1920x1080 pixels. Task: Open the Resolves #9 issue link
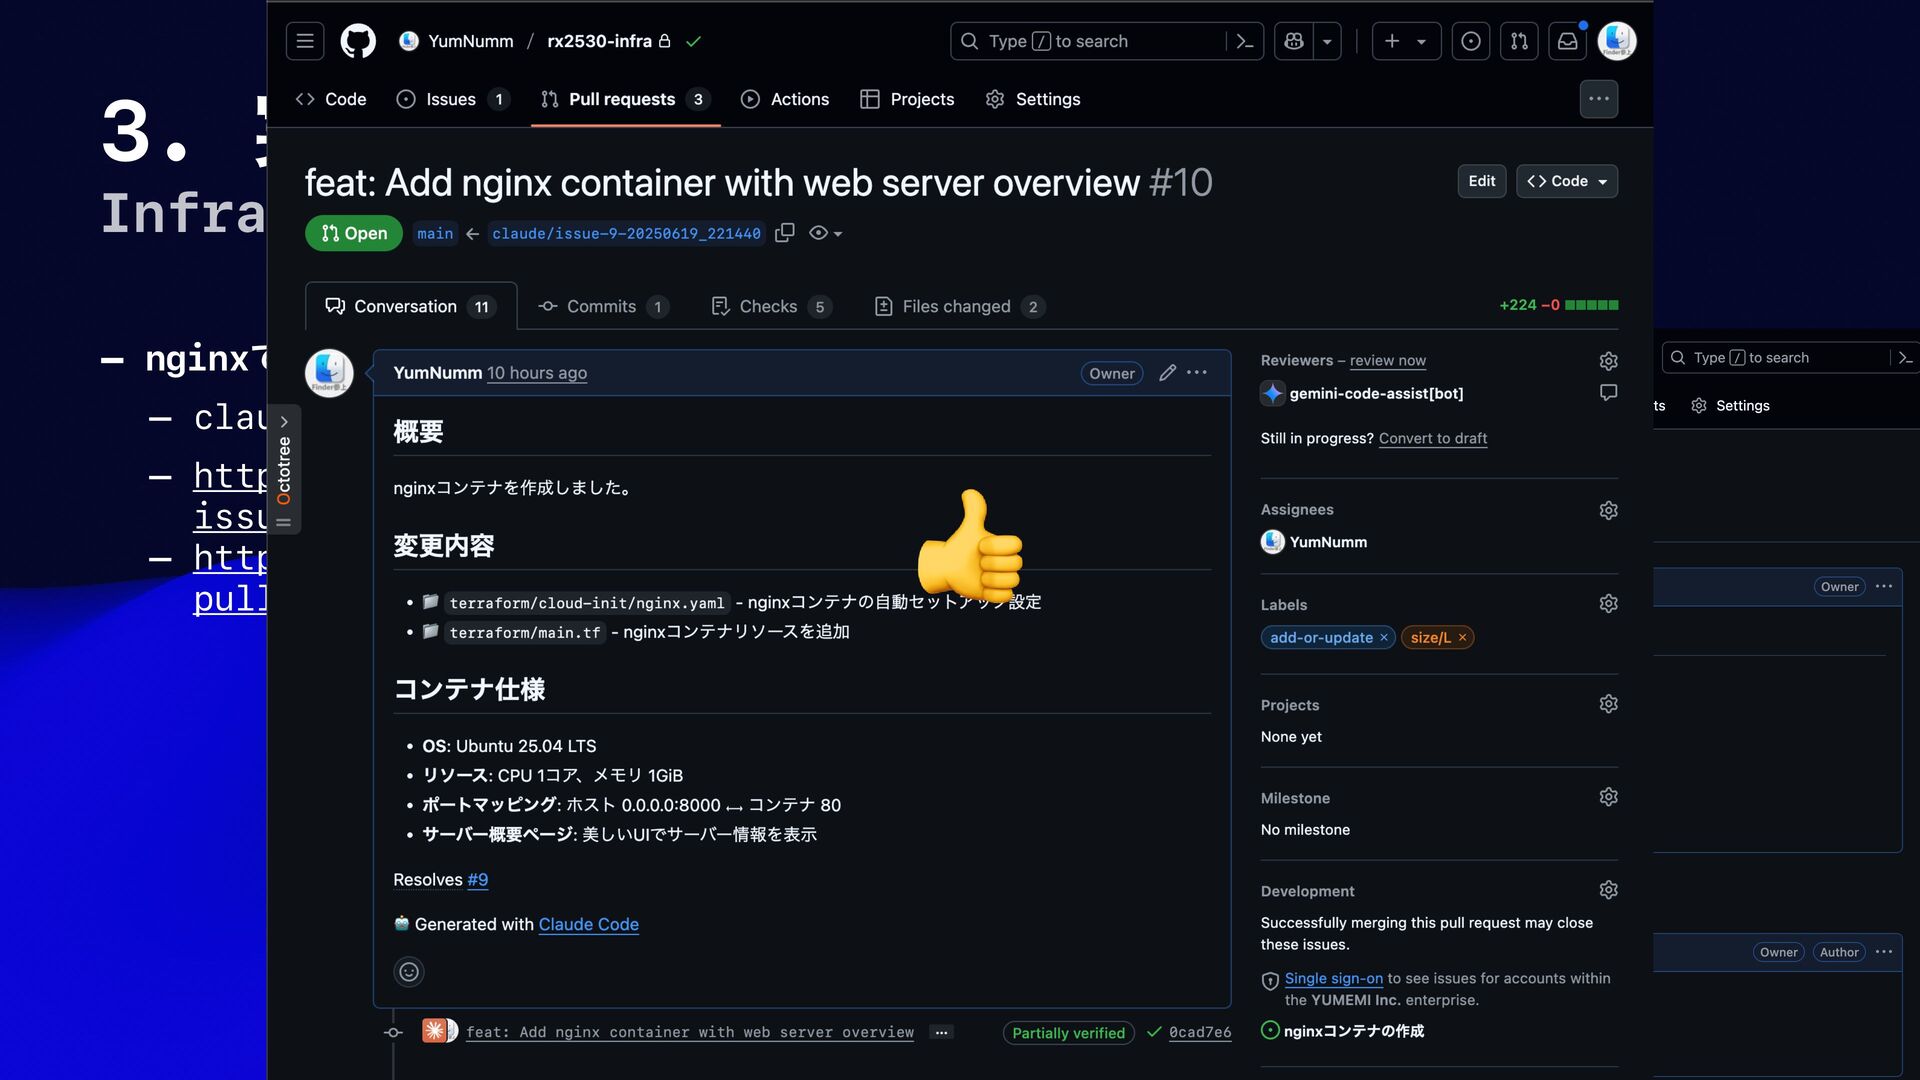coord(478,880)
